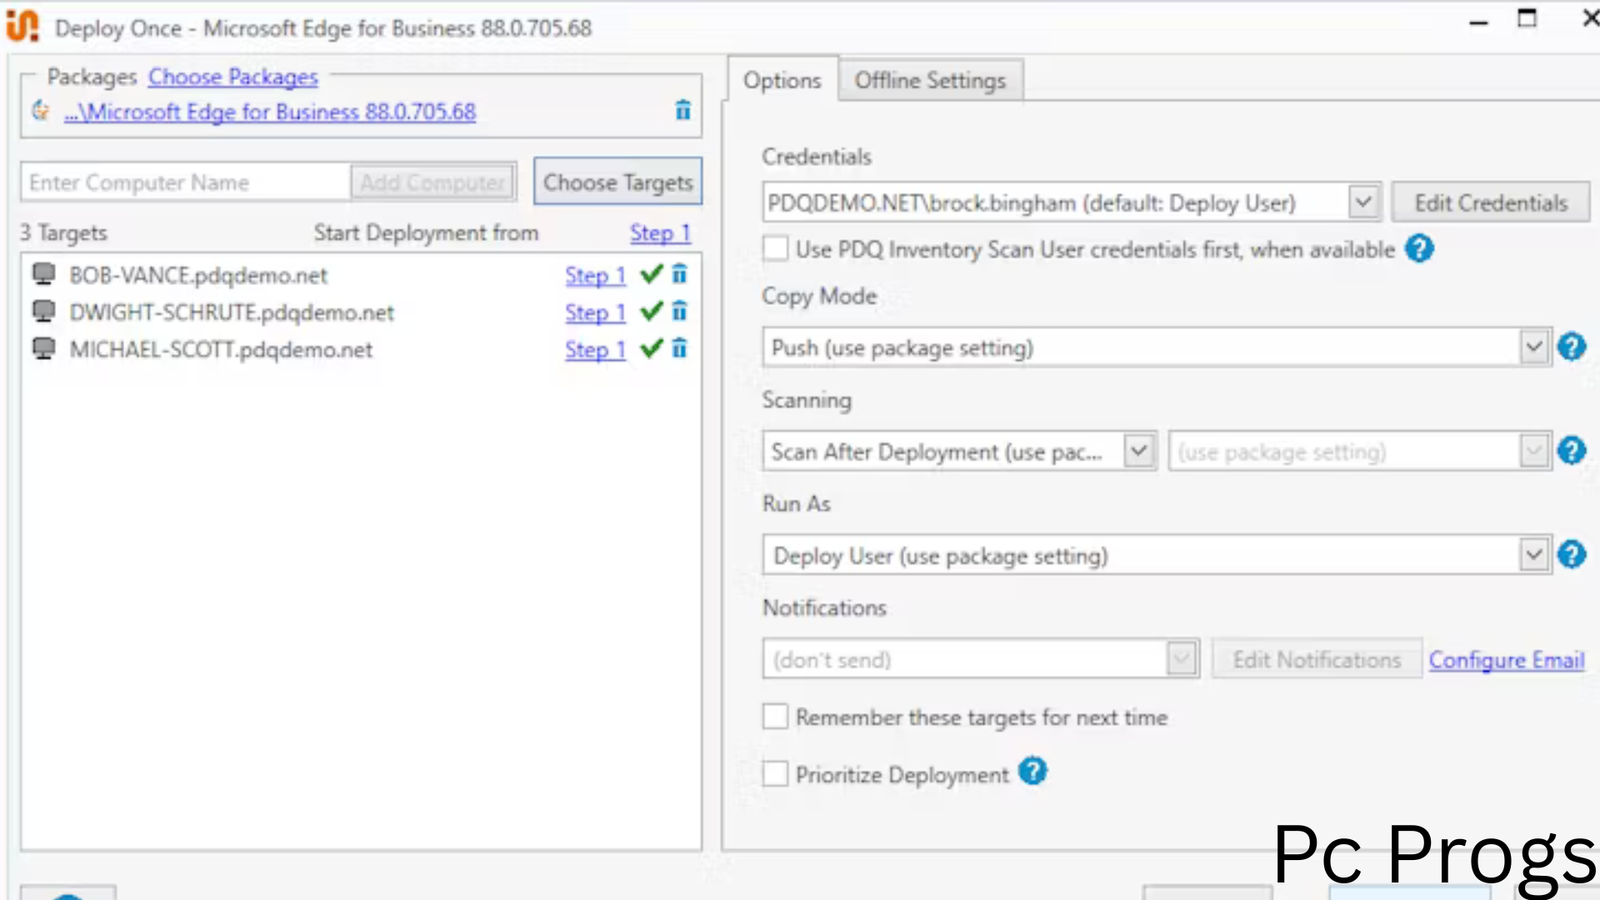Toggle the Prioritize Deployment checkbox
The height and width of the screenshot is (900, 1600).
point(775,773)
